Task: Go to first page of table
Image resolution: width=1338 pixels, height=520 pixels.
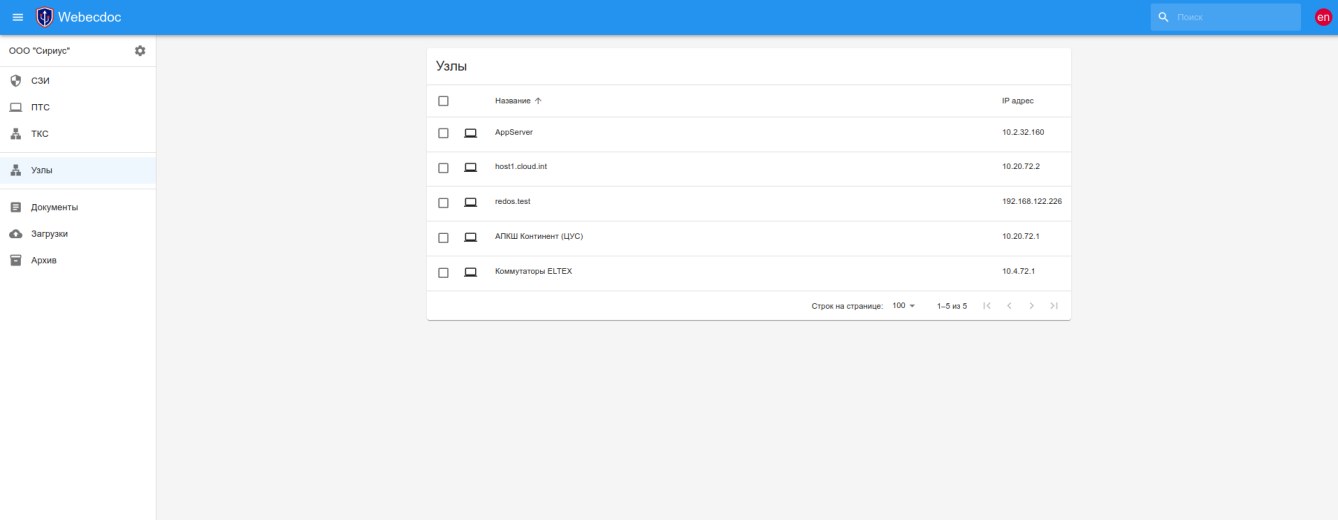Action: [987, 305]
